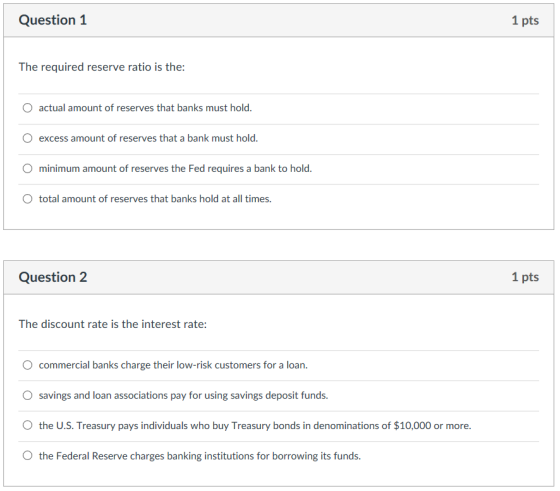Select radio button for 'actual amount of reserves'
Screen dimensions: 560x491
tap(28, 108)
